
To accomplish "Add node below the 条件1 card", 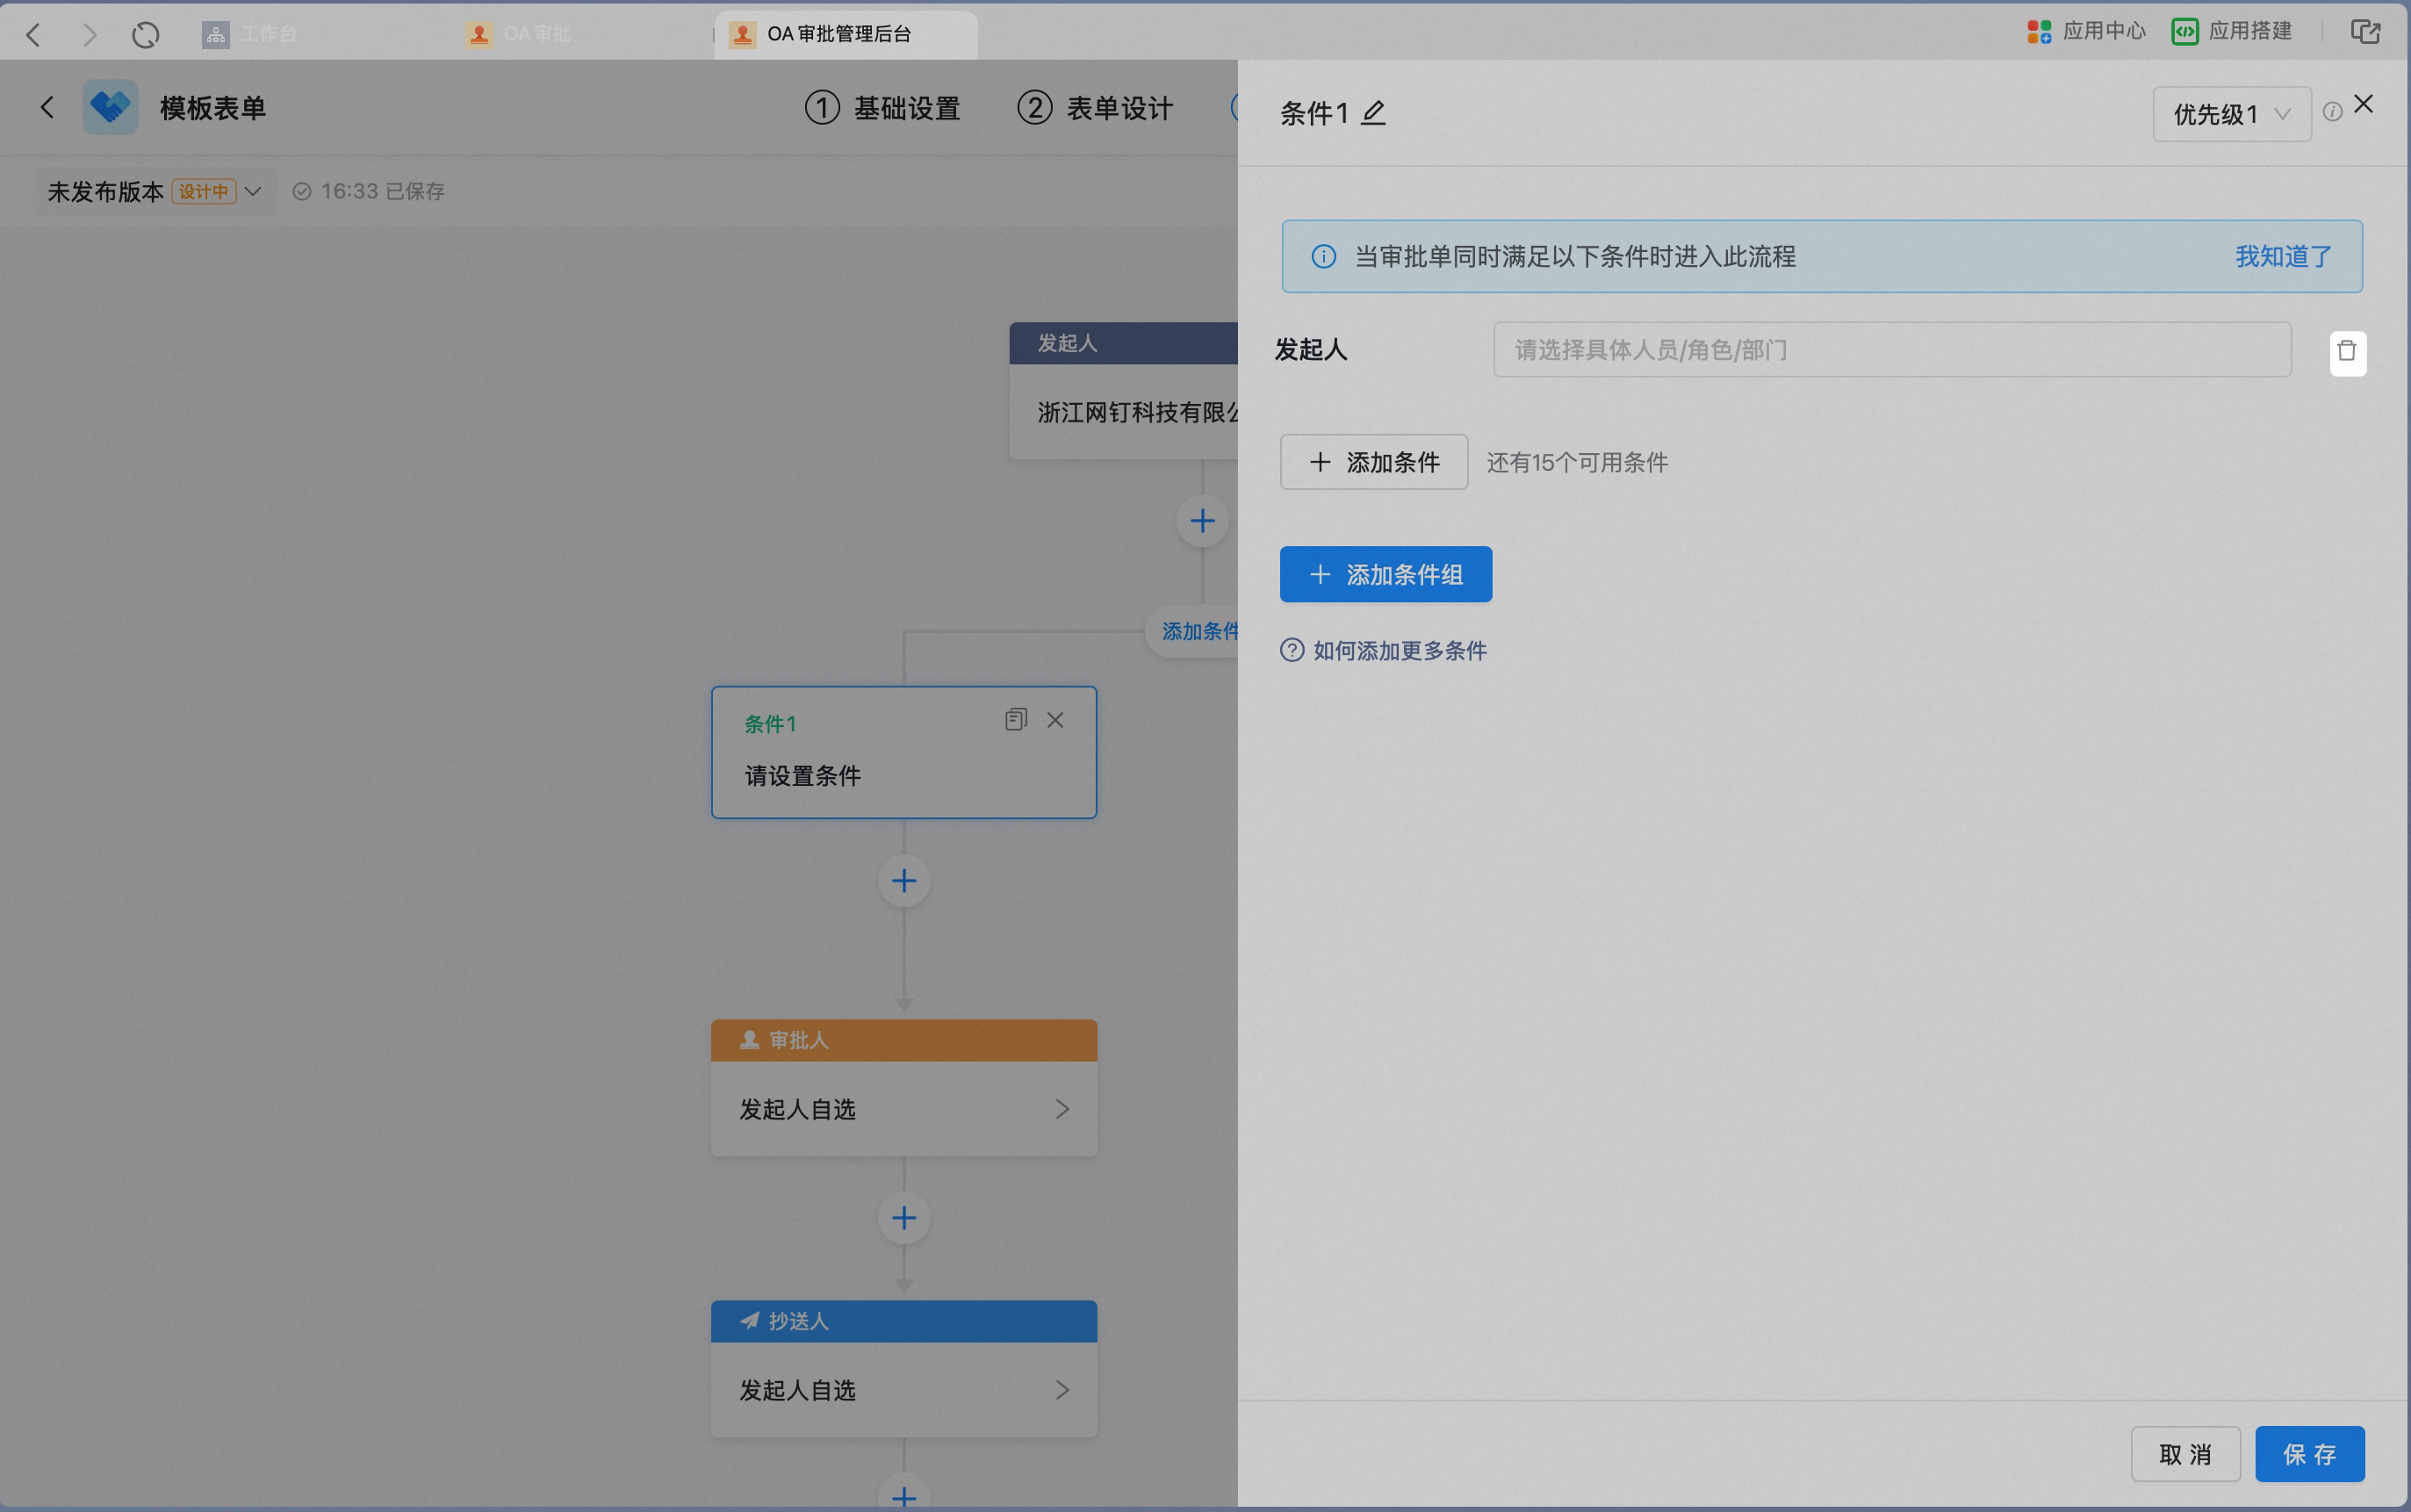I will (x=904, y=881).
